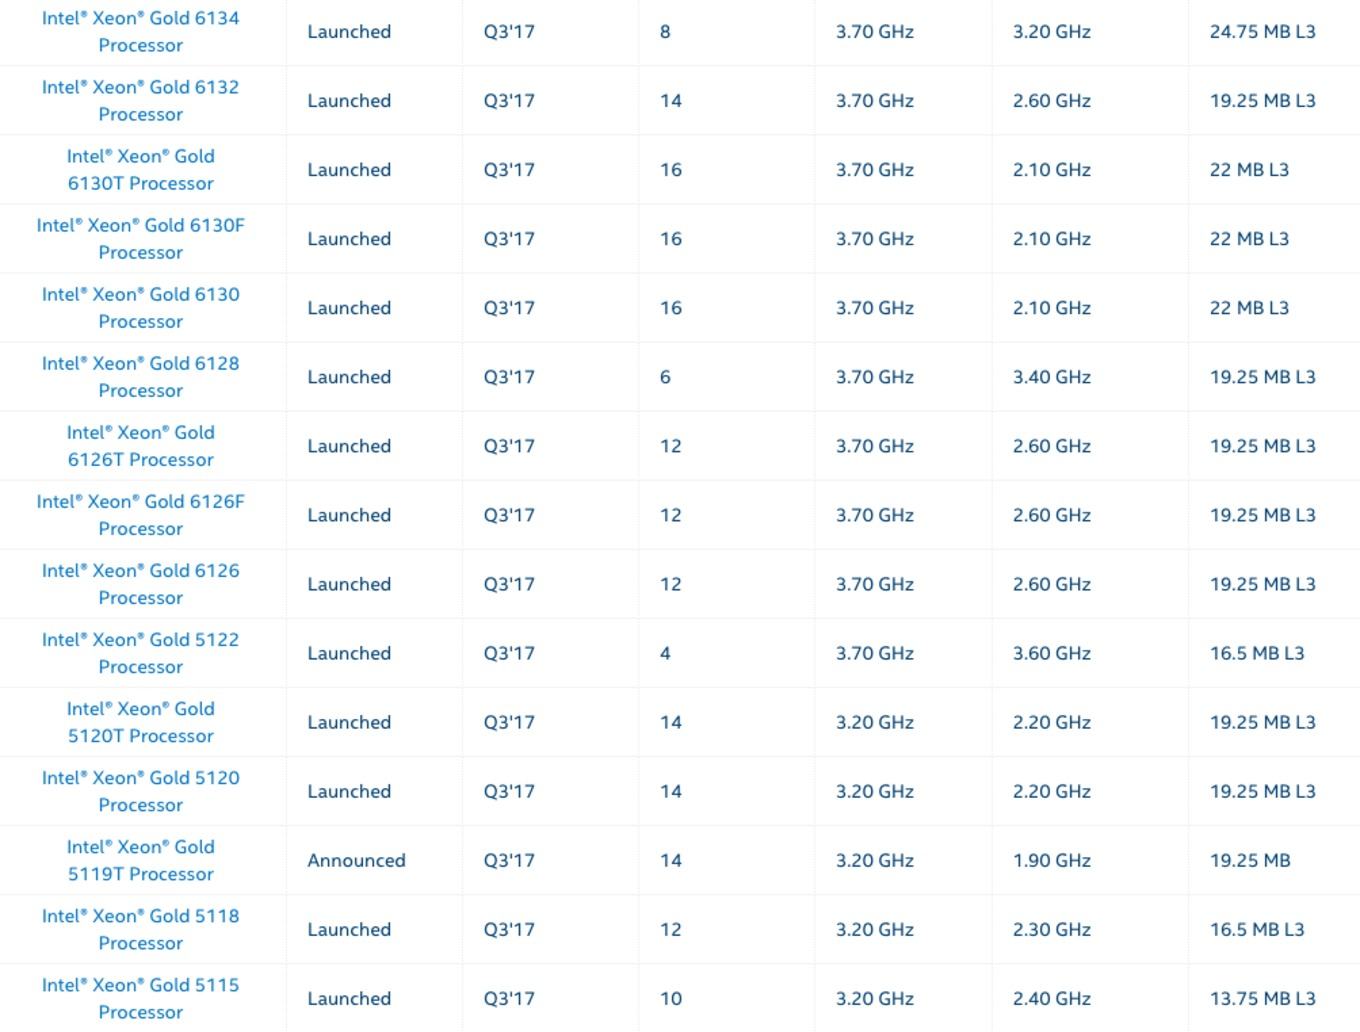Screen dimensions: 1360x1032
Task: Click the Announced status of Gold 5119T
Action: pos(356,860)
